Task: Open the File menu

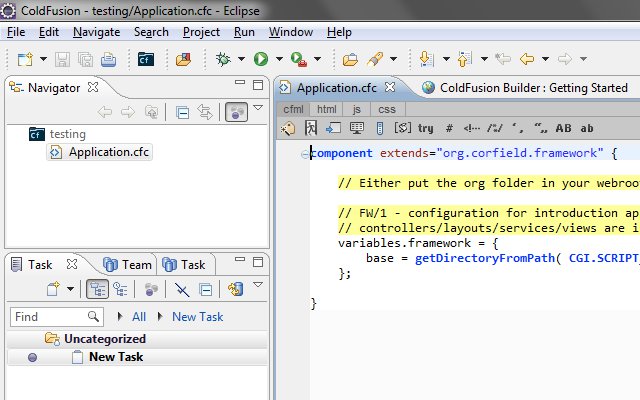Action: coord(16,32)
